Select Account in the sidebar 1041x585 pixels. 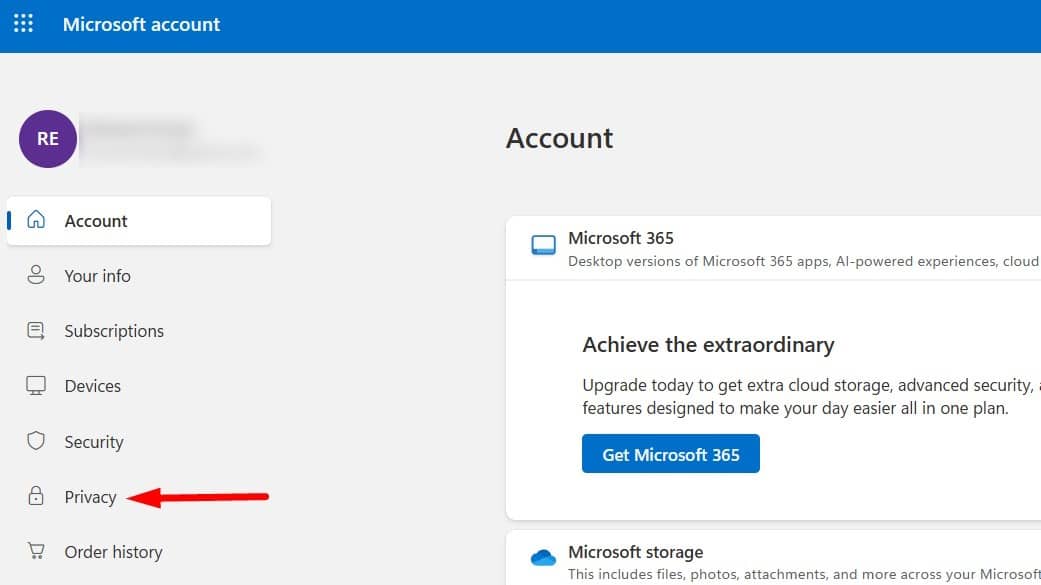[139, 220]
